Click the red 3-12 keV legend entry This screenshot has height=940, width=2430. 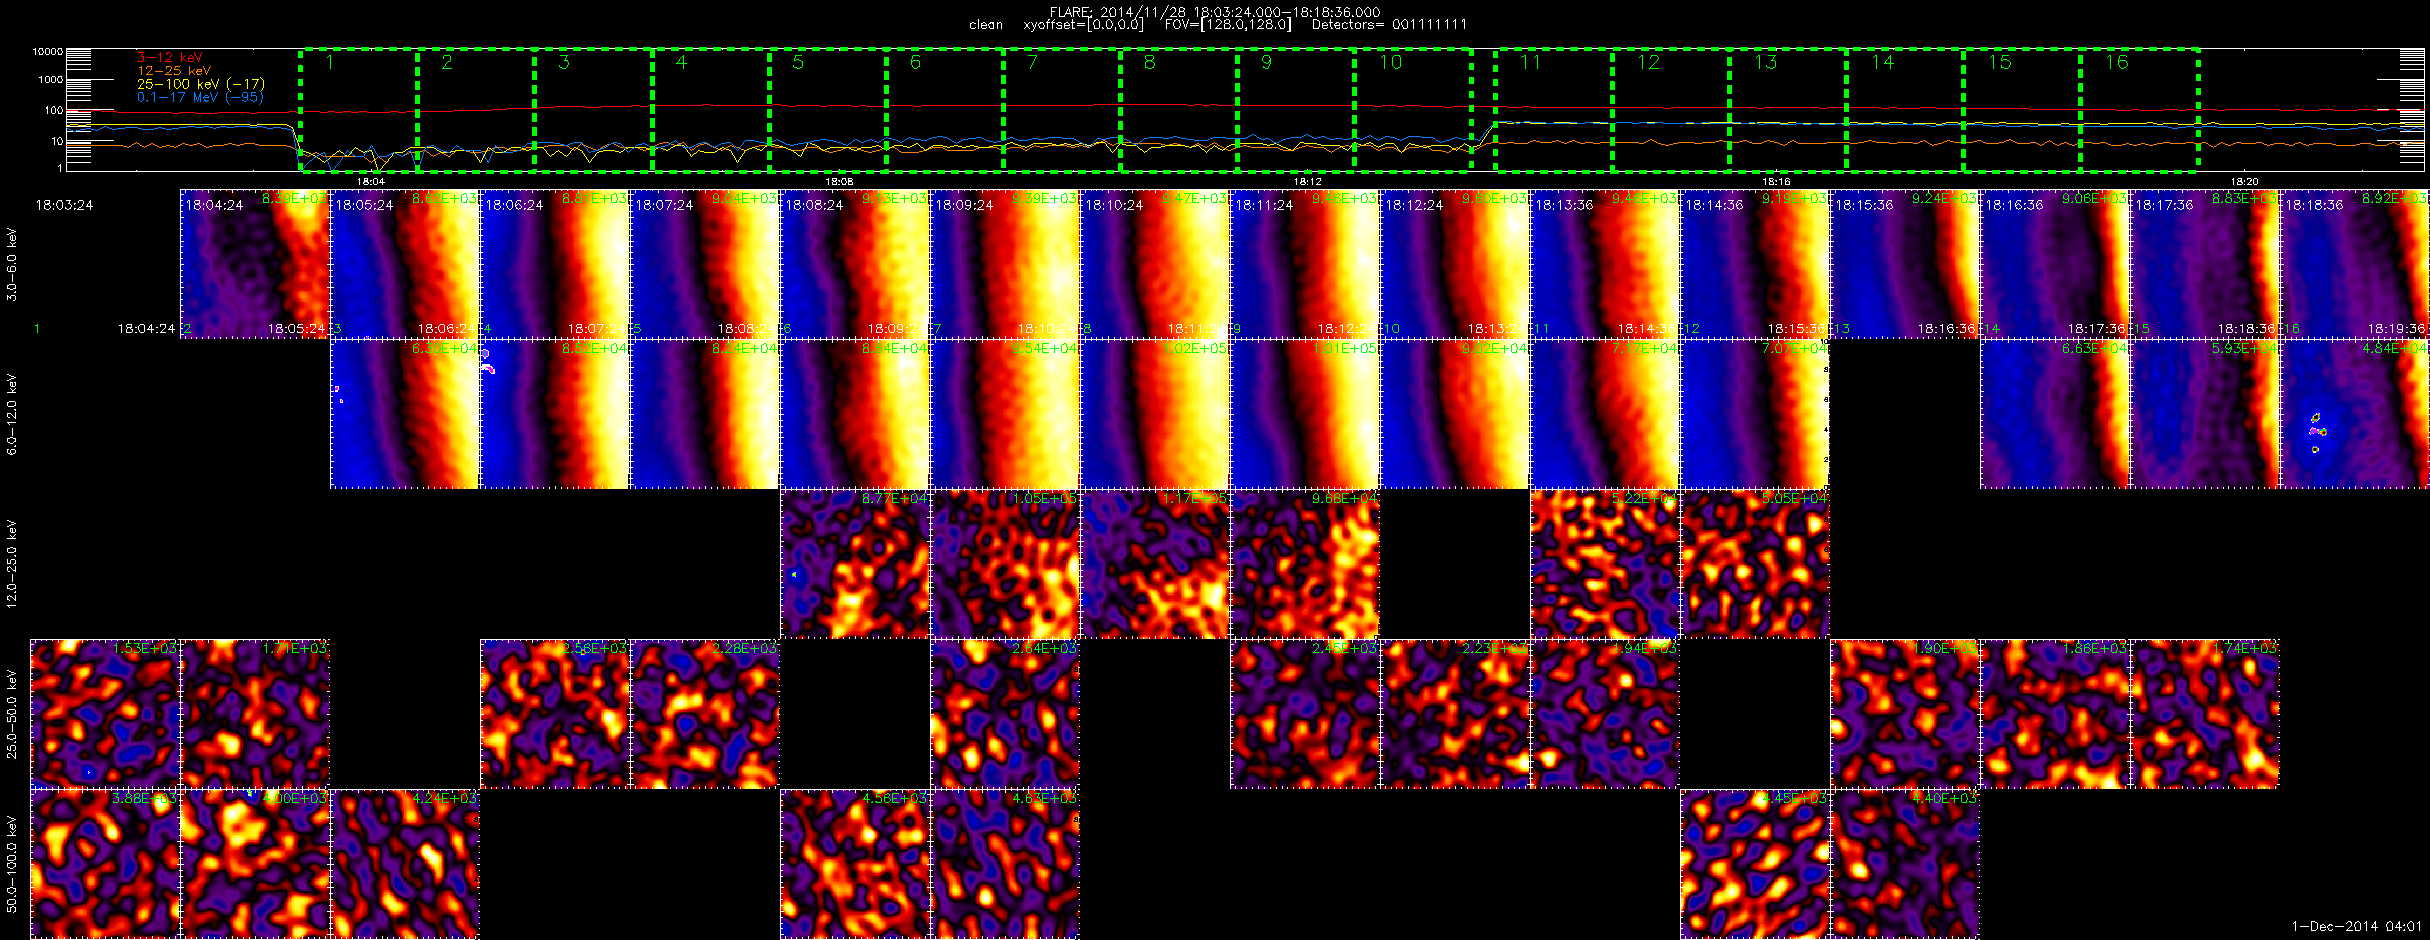point(169,57)
